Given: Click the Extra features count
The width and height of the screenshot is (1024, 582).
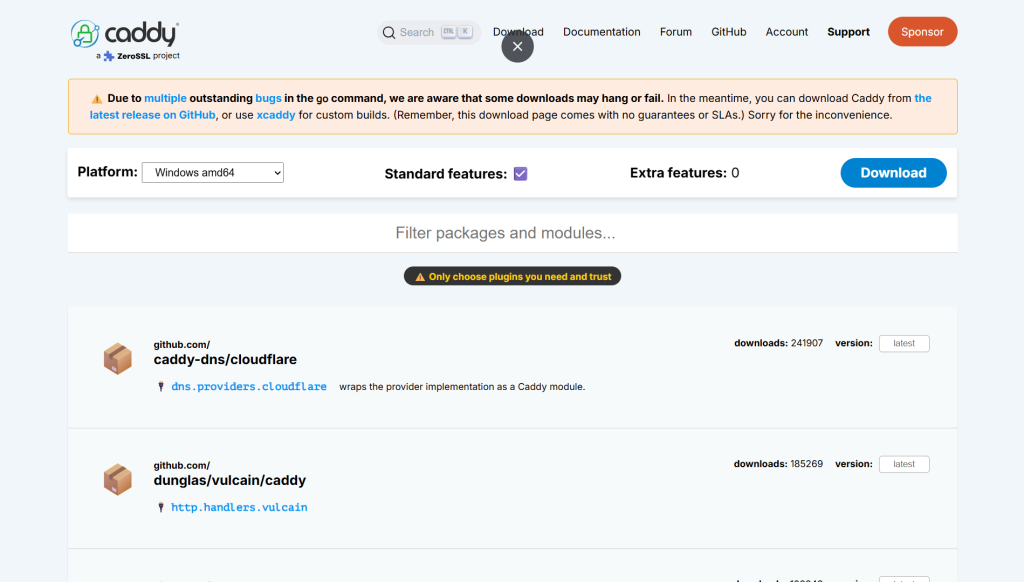Looking at the screenshot, I should tap(735, 173).
